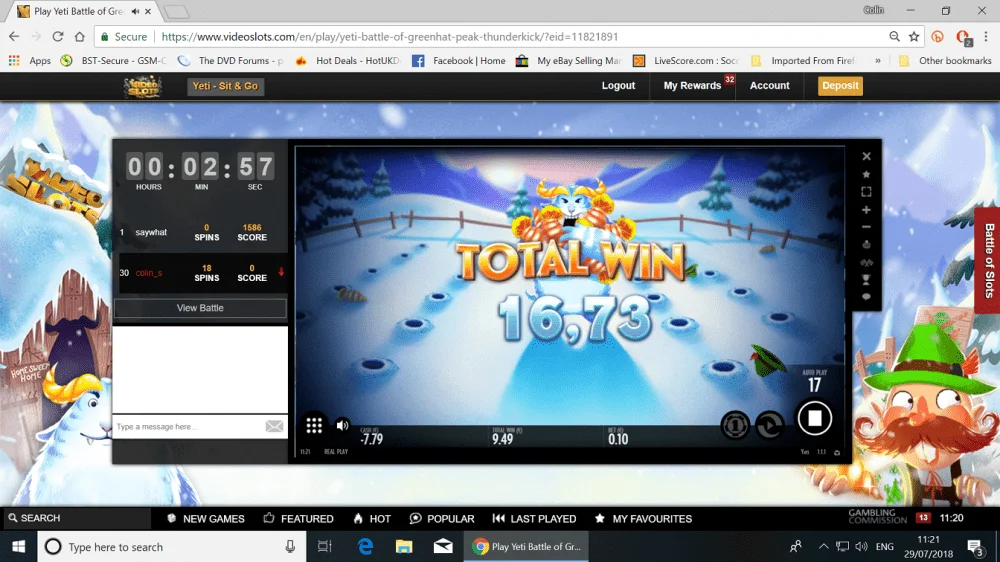Open POPULAR games category
This screenshot has width=1000, height=562.
click(442, 519)
